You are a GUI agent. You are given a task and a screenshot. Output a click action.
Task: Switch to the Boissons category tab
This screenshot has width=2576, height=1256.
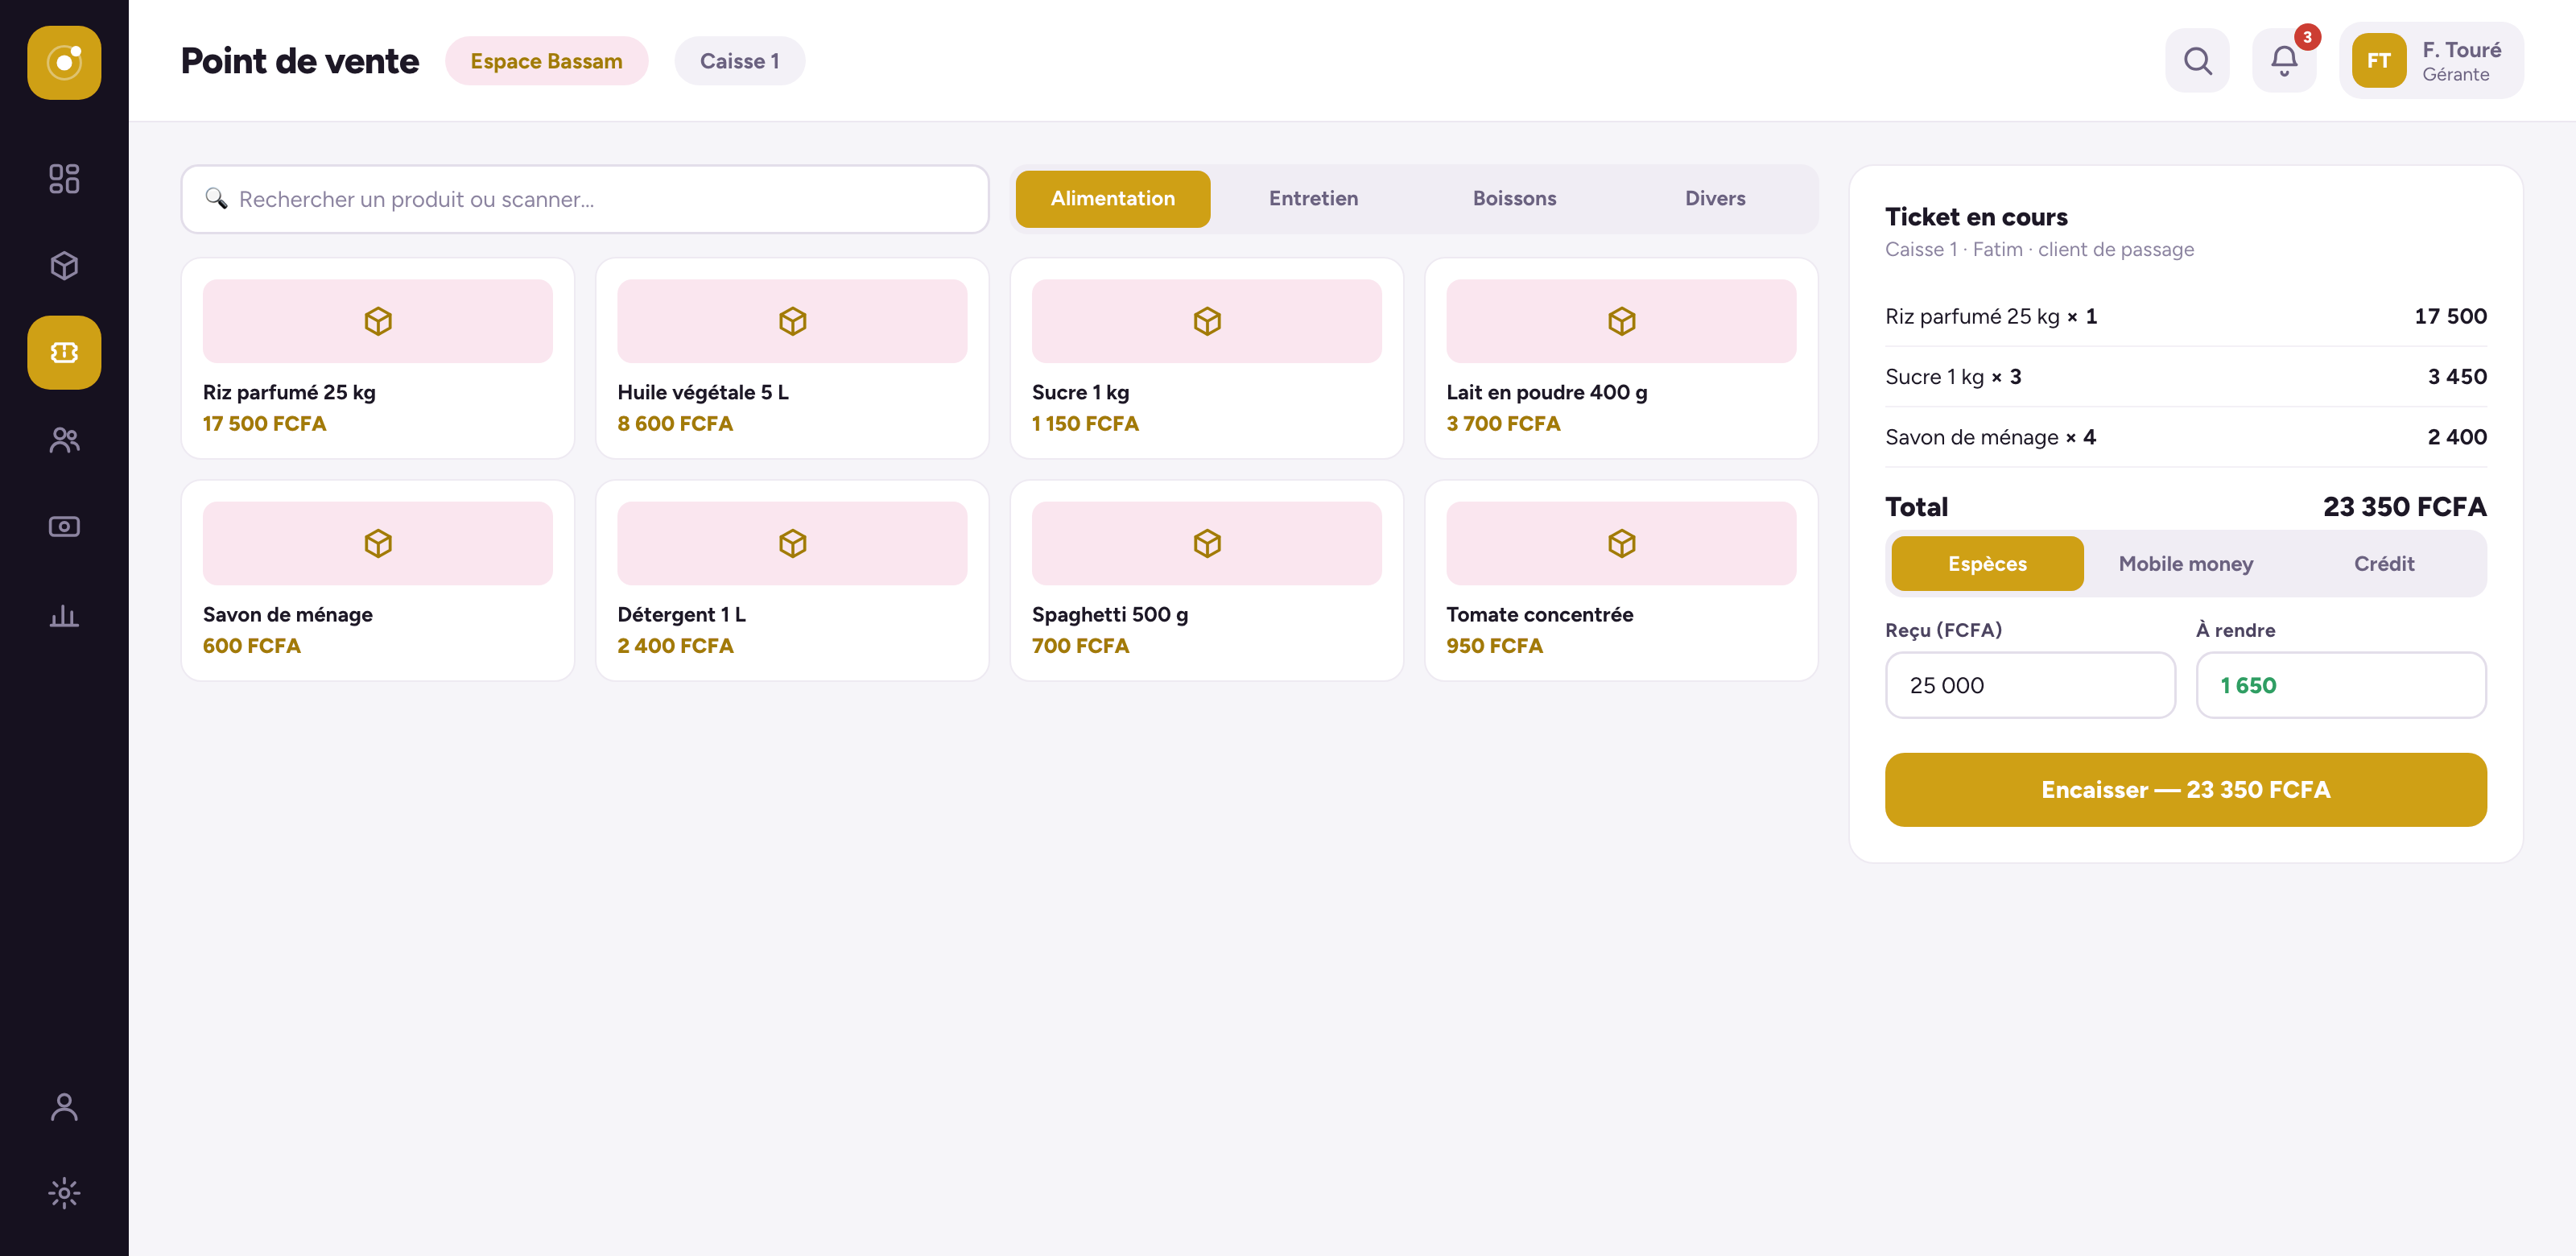tap(1514, 199)
